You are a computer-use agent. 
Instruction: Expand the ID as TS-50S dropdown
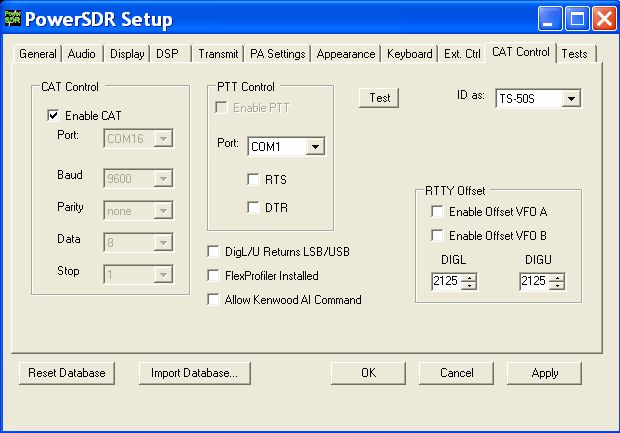571,98
